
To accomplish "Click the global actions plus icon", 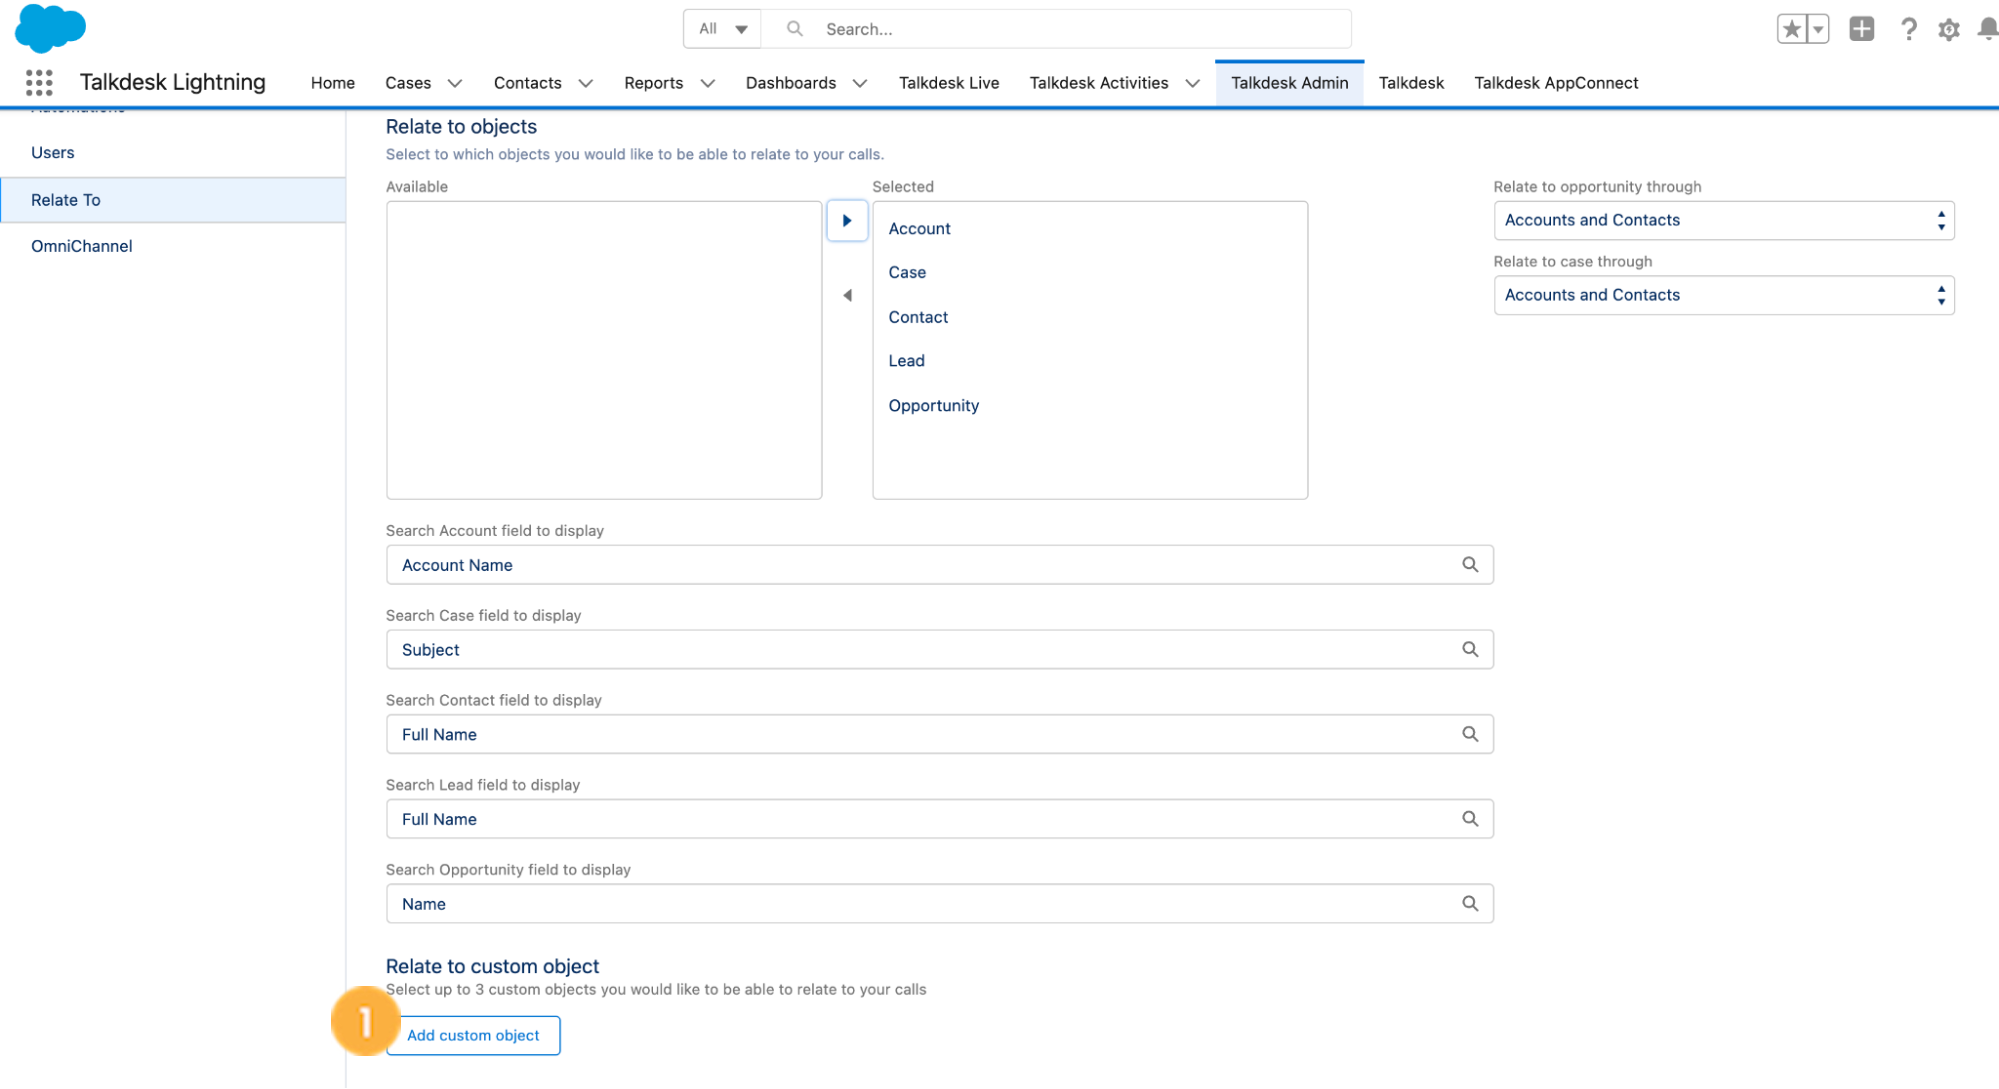I will click(x=1861, y=29).
